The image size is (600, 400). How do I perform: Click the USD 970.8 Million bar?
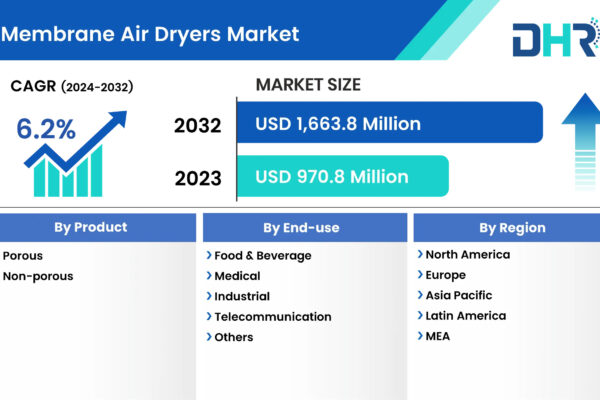(x=342, y=176)
